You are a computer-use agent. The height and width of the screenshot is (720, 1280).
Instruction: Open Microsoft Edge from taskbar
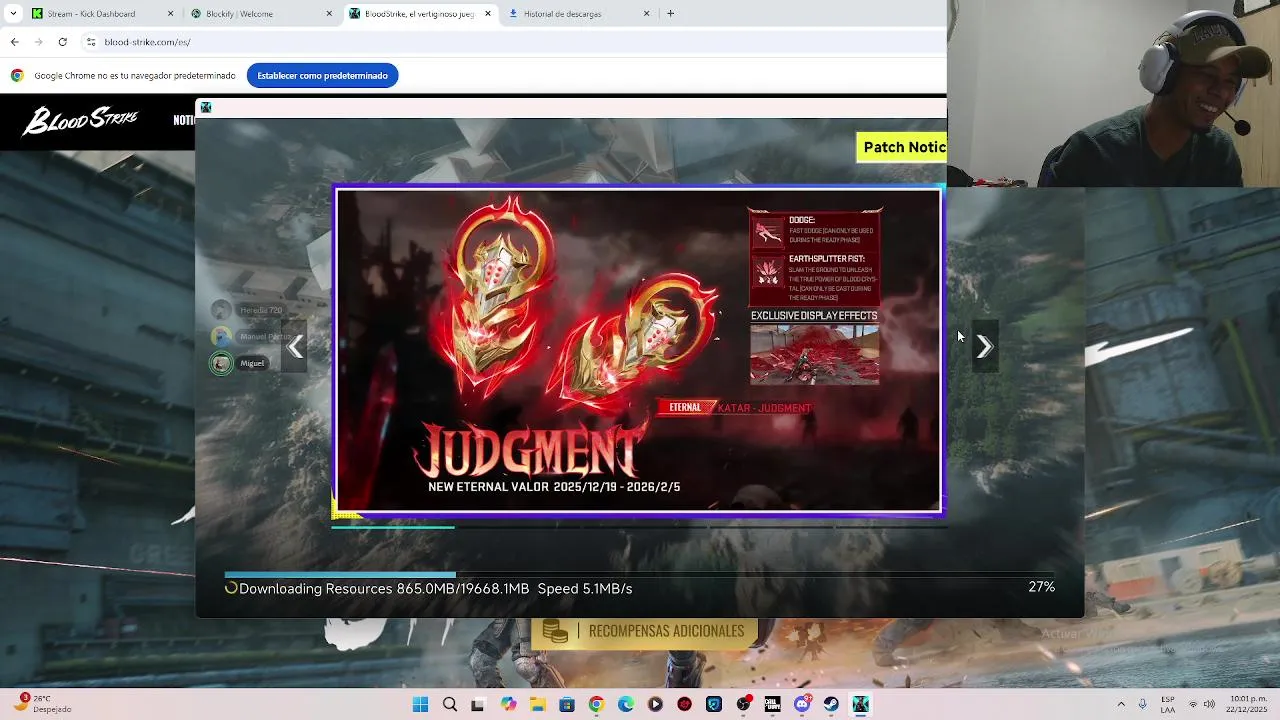pos(626,704)
